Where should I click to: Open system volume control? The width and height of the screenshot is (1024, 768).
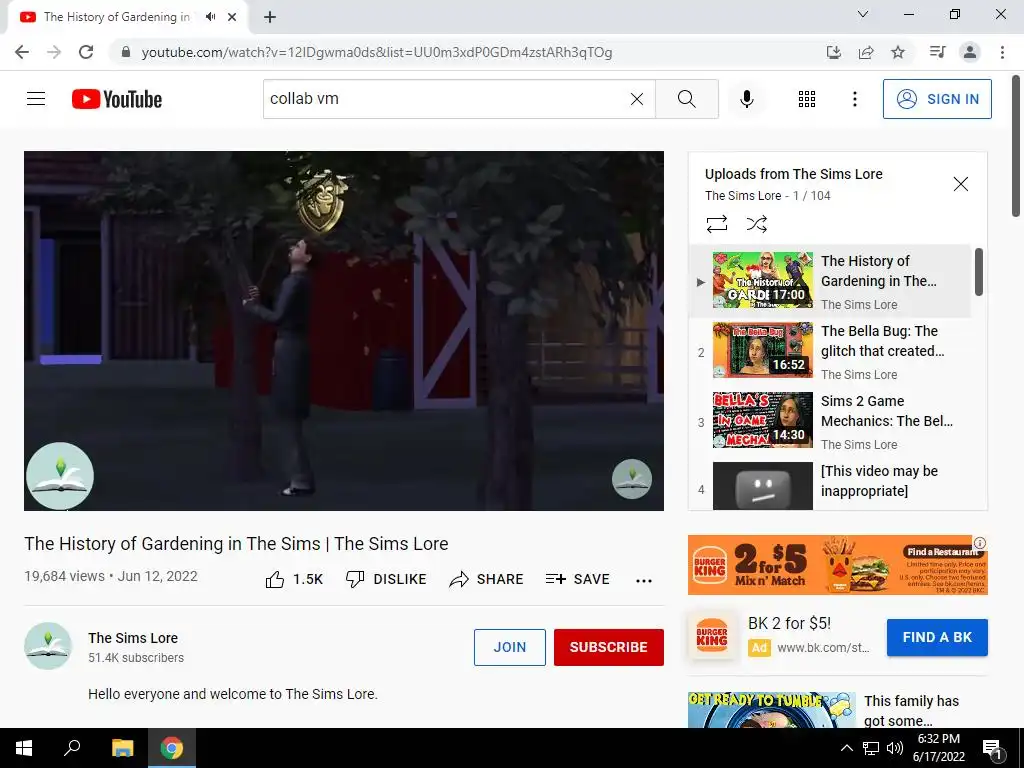coord(895,748)
